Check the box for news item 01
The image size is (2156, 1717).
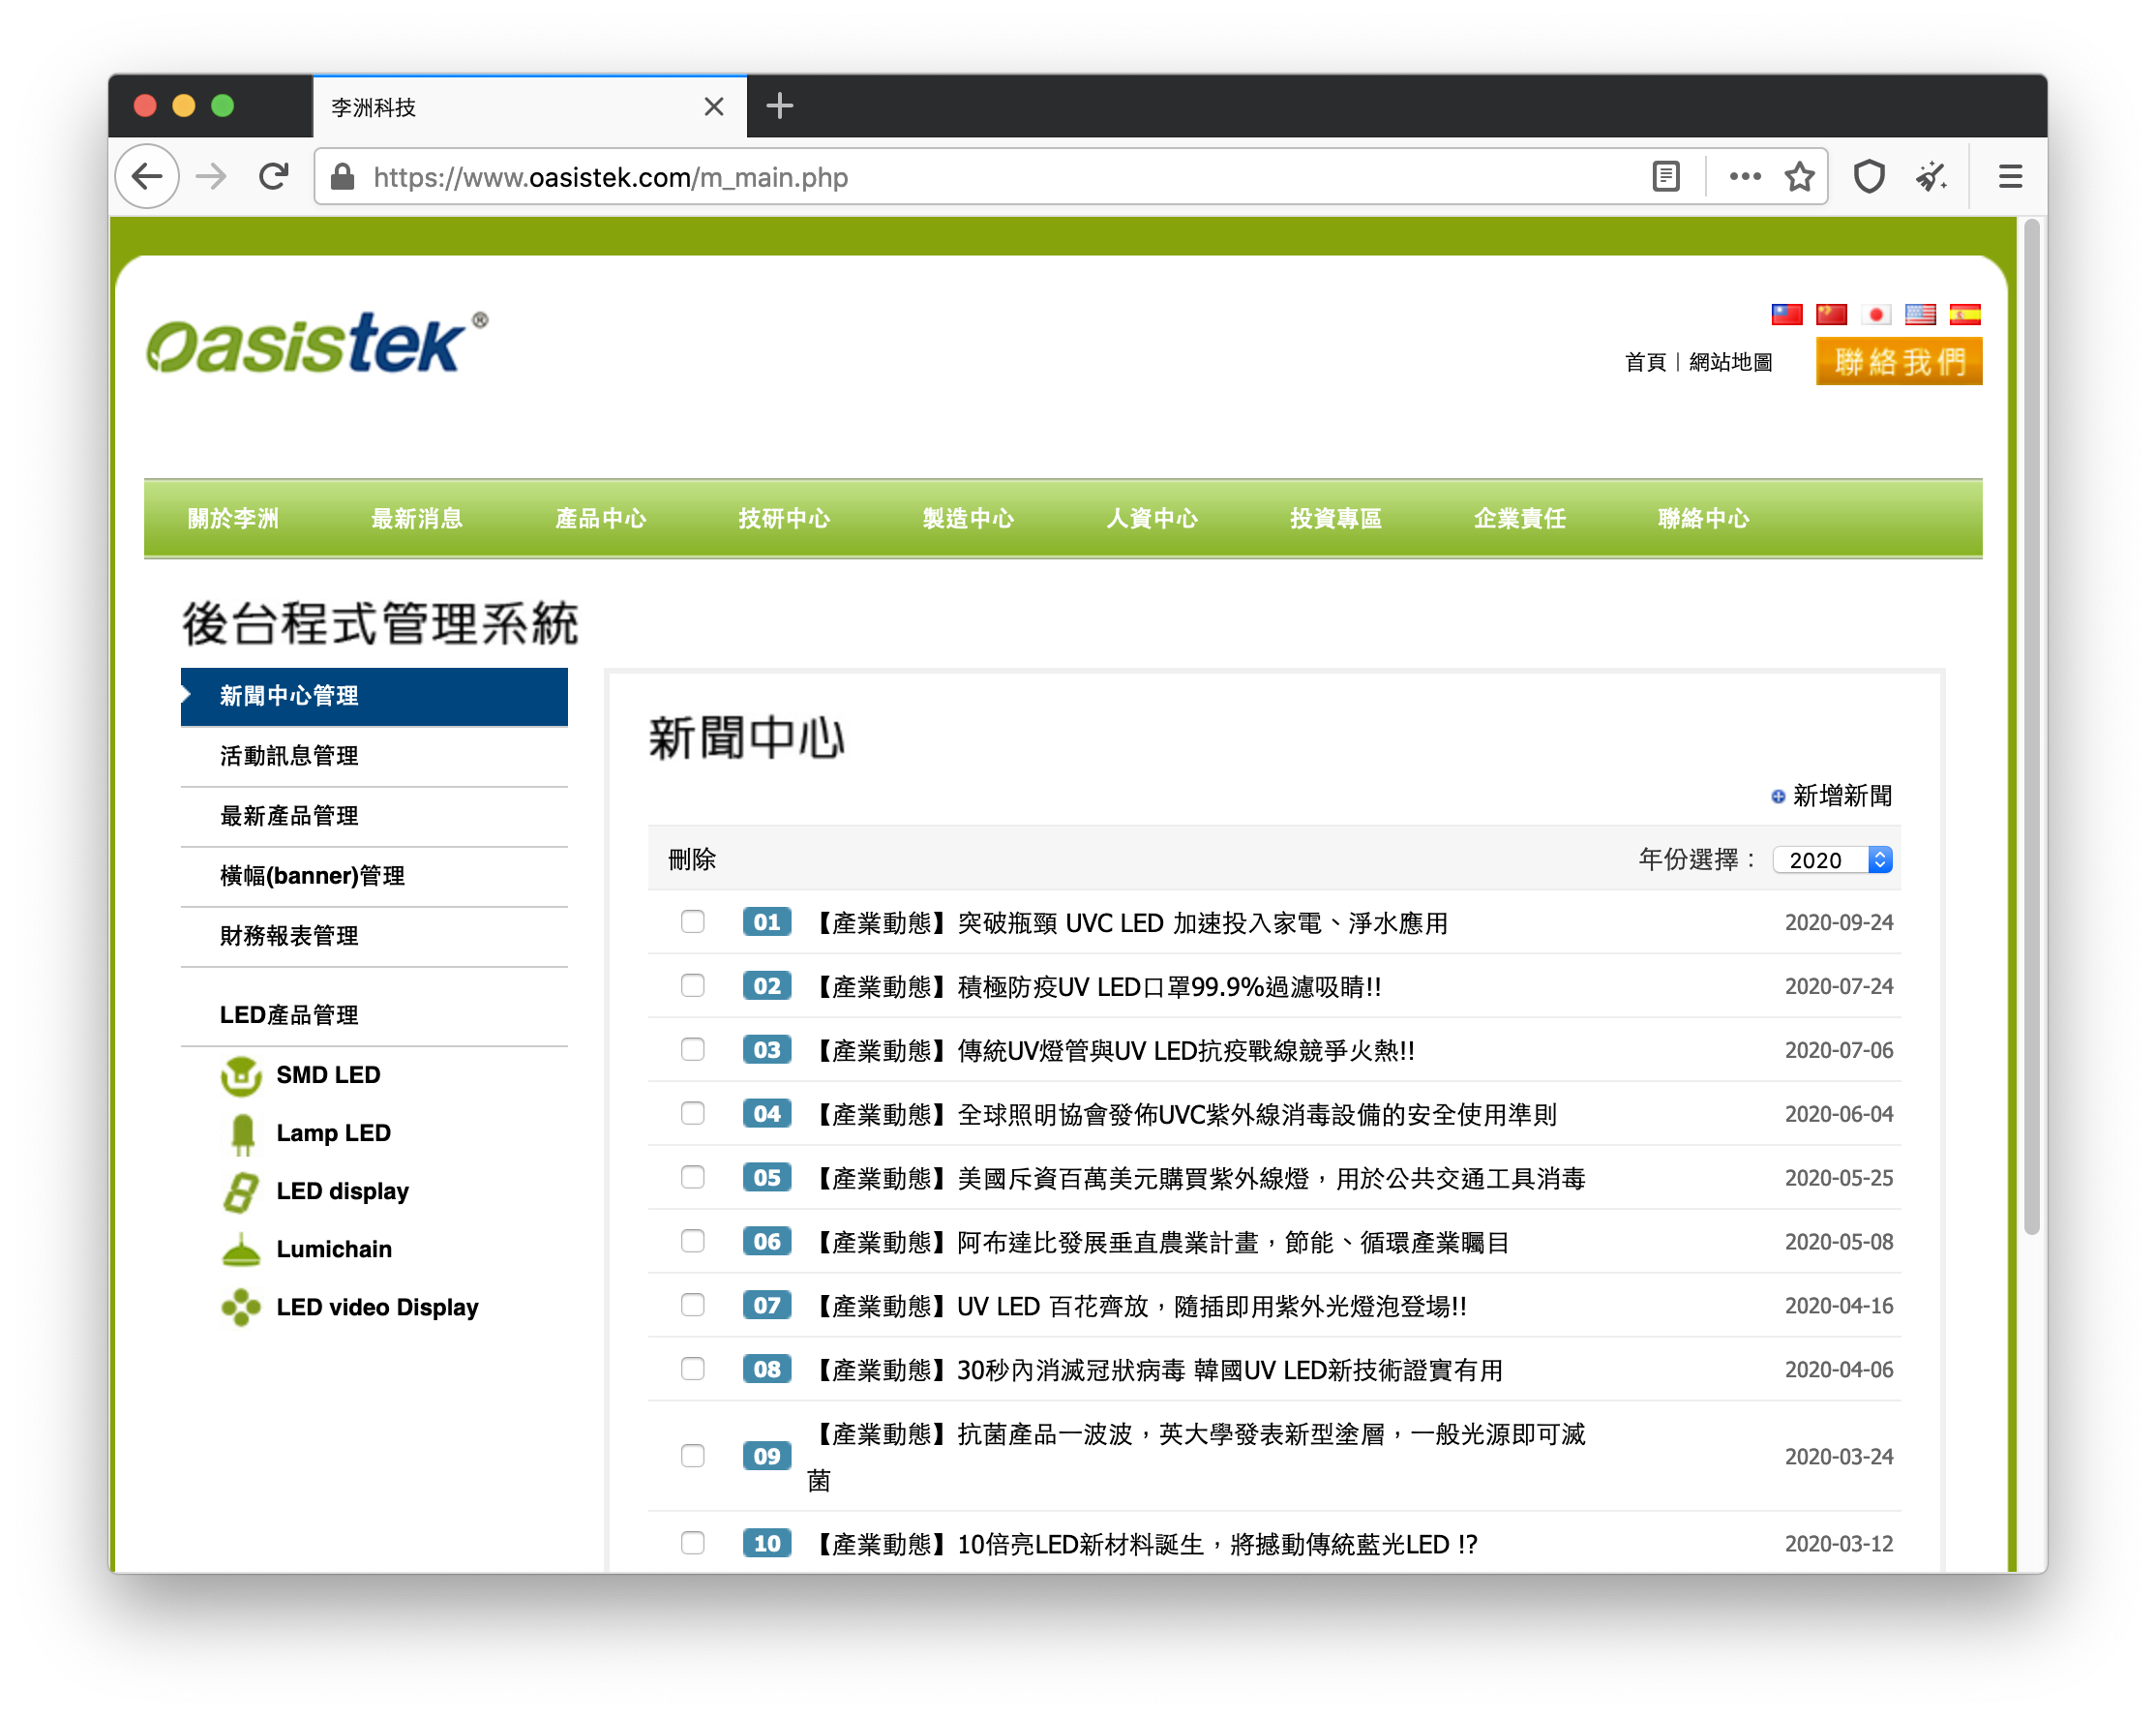click(692, 921)
